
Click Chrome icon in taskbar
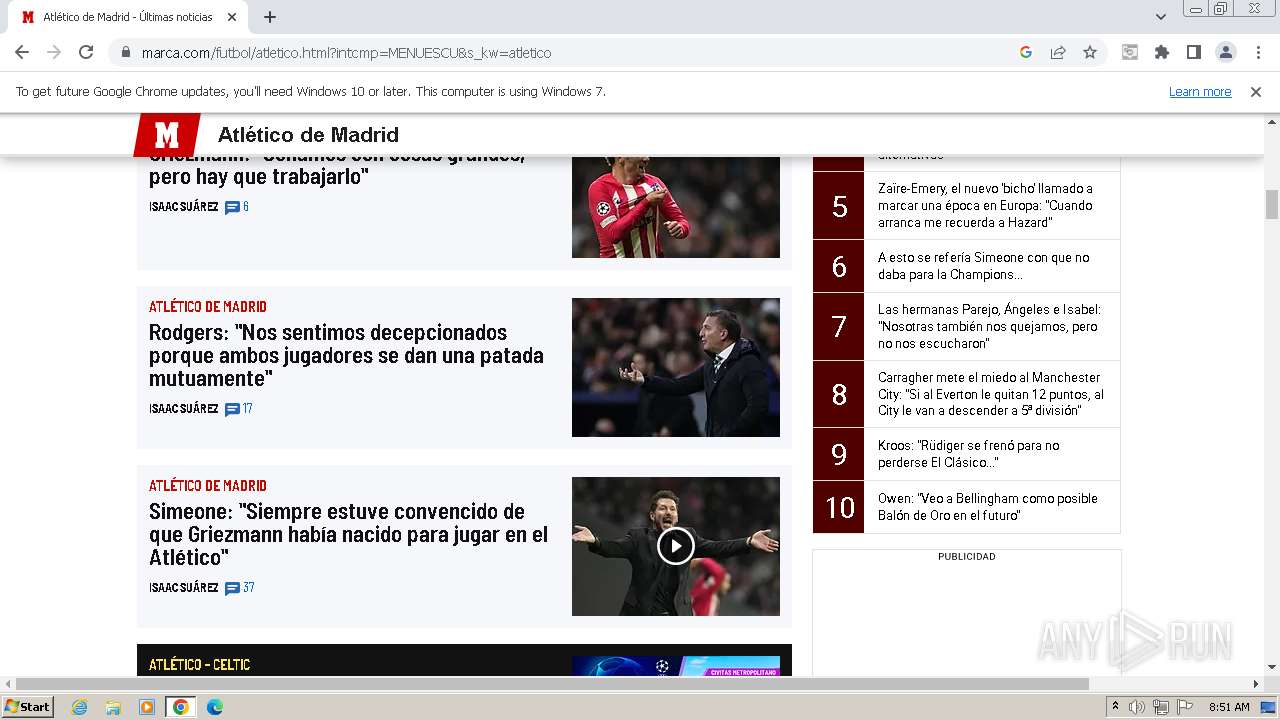181,707
